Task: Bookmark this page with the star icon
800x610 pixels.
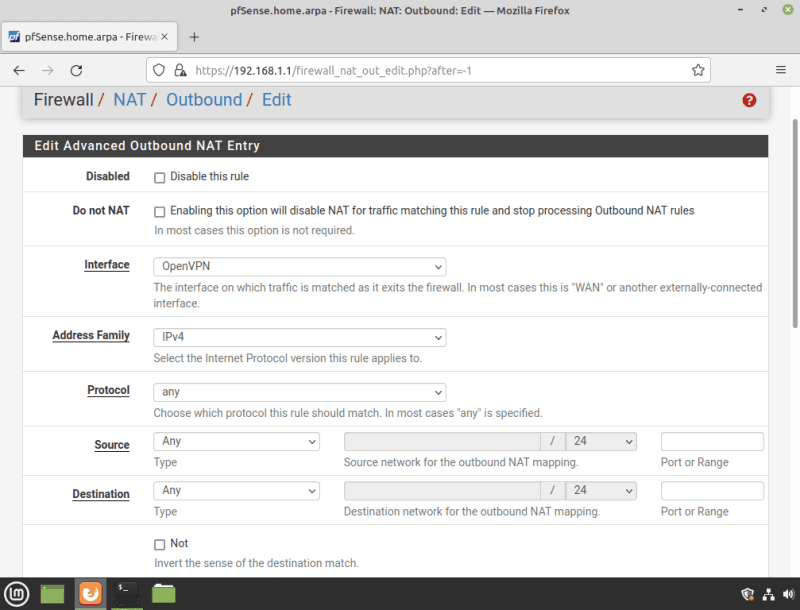Action: pyautogui.click(x=698, y=71)
